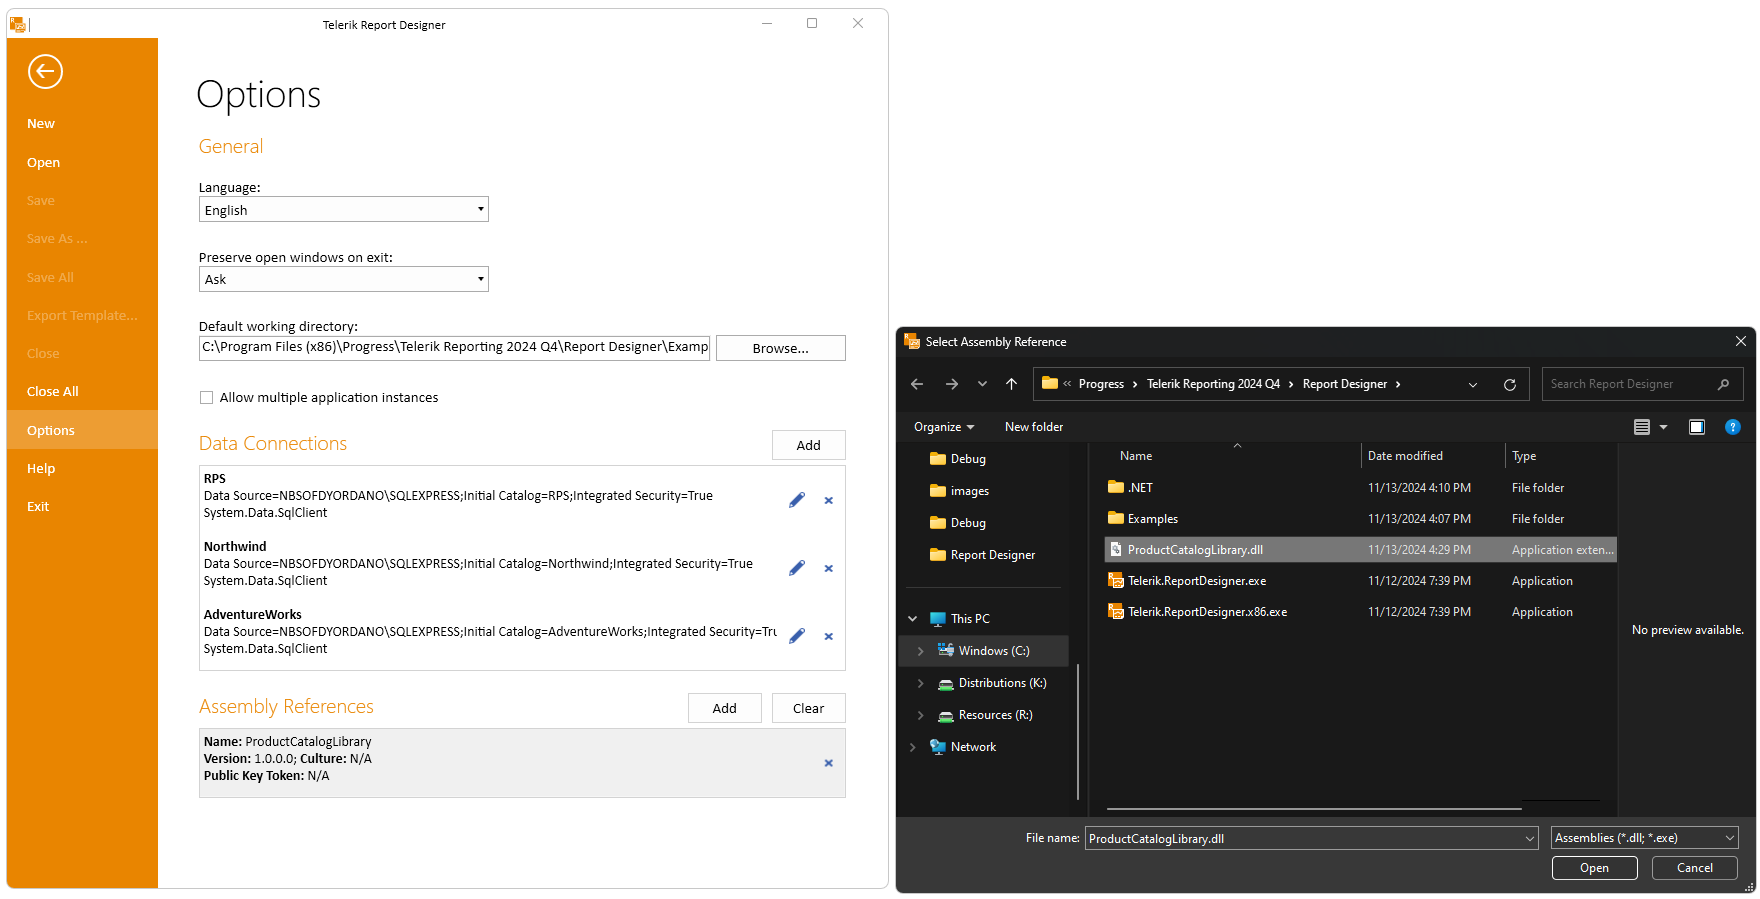Screen dimensions: 1760x899
Task: Click the Search Report Designer field
Action: (1630, 384)
